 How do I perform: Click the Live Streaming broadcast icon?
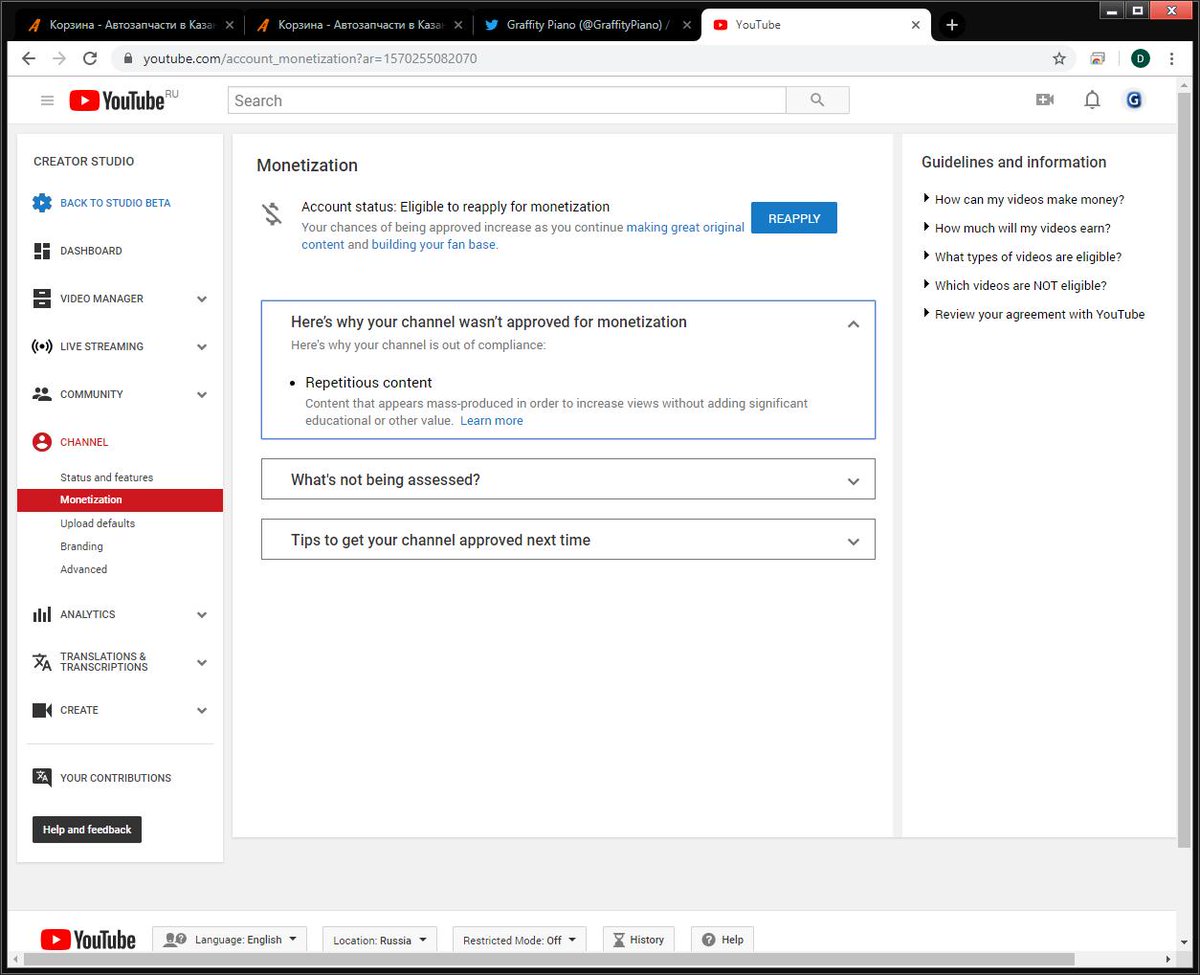(42, 346)
